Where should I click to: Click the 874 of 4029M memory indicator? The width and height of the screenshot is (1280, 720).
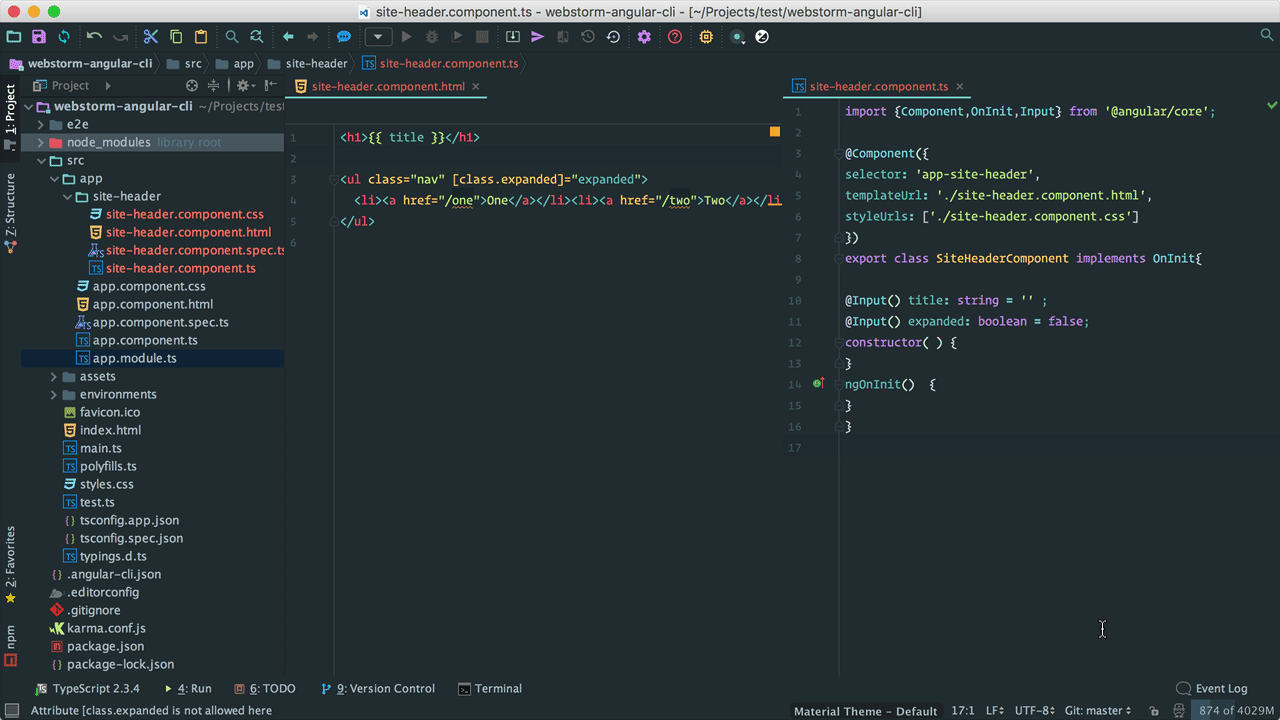click(x=1232, y=710)
